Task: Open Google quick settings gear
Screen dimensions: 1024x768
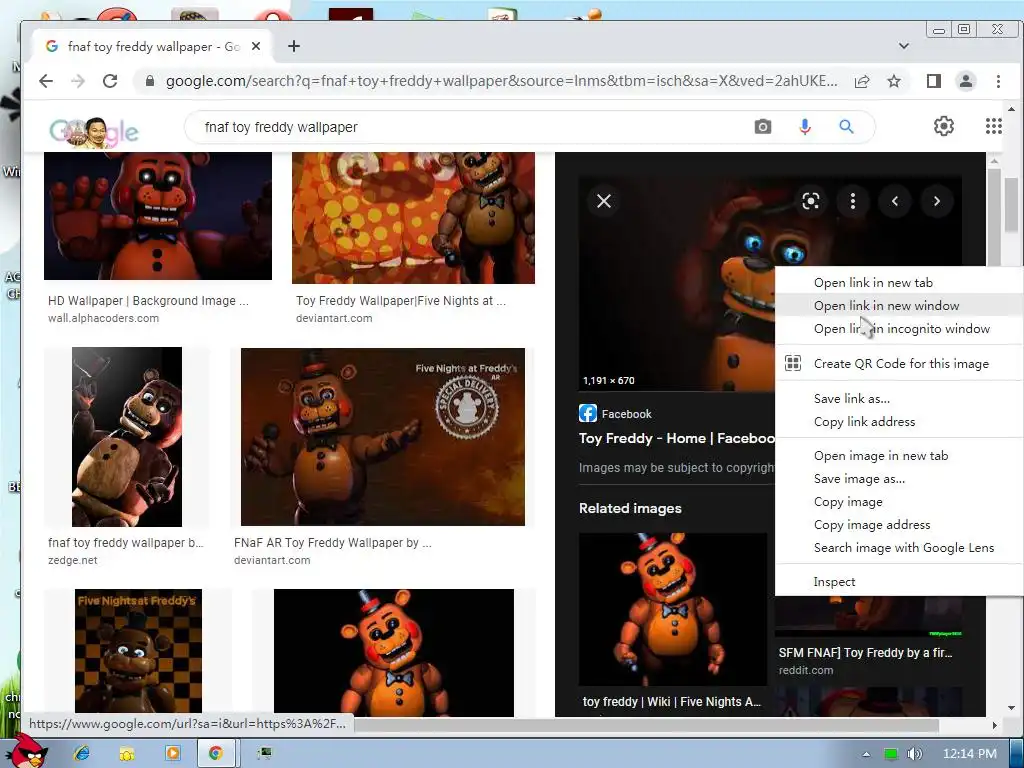Action: (944, 126)
